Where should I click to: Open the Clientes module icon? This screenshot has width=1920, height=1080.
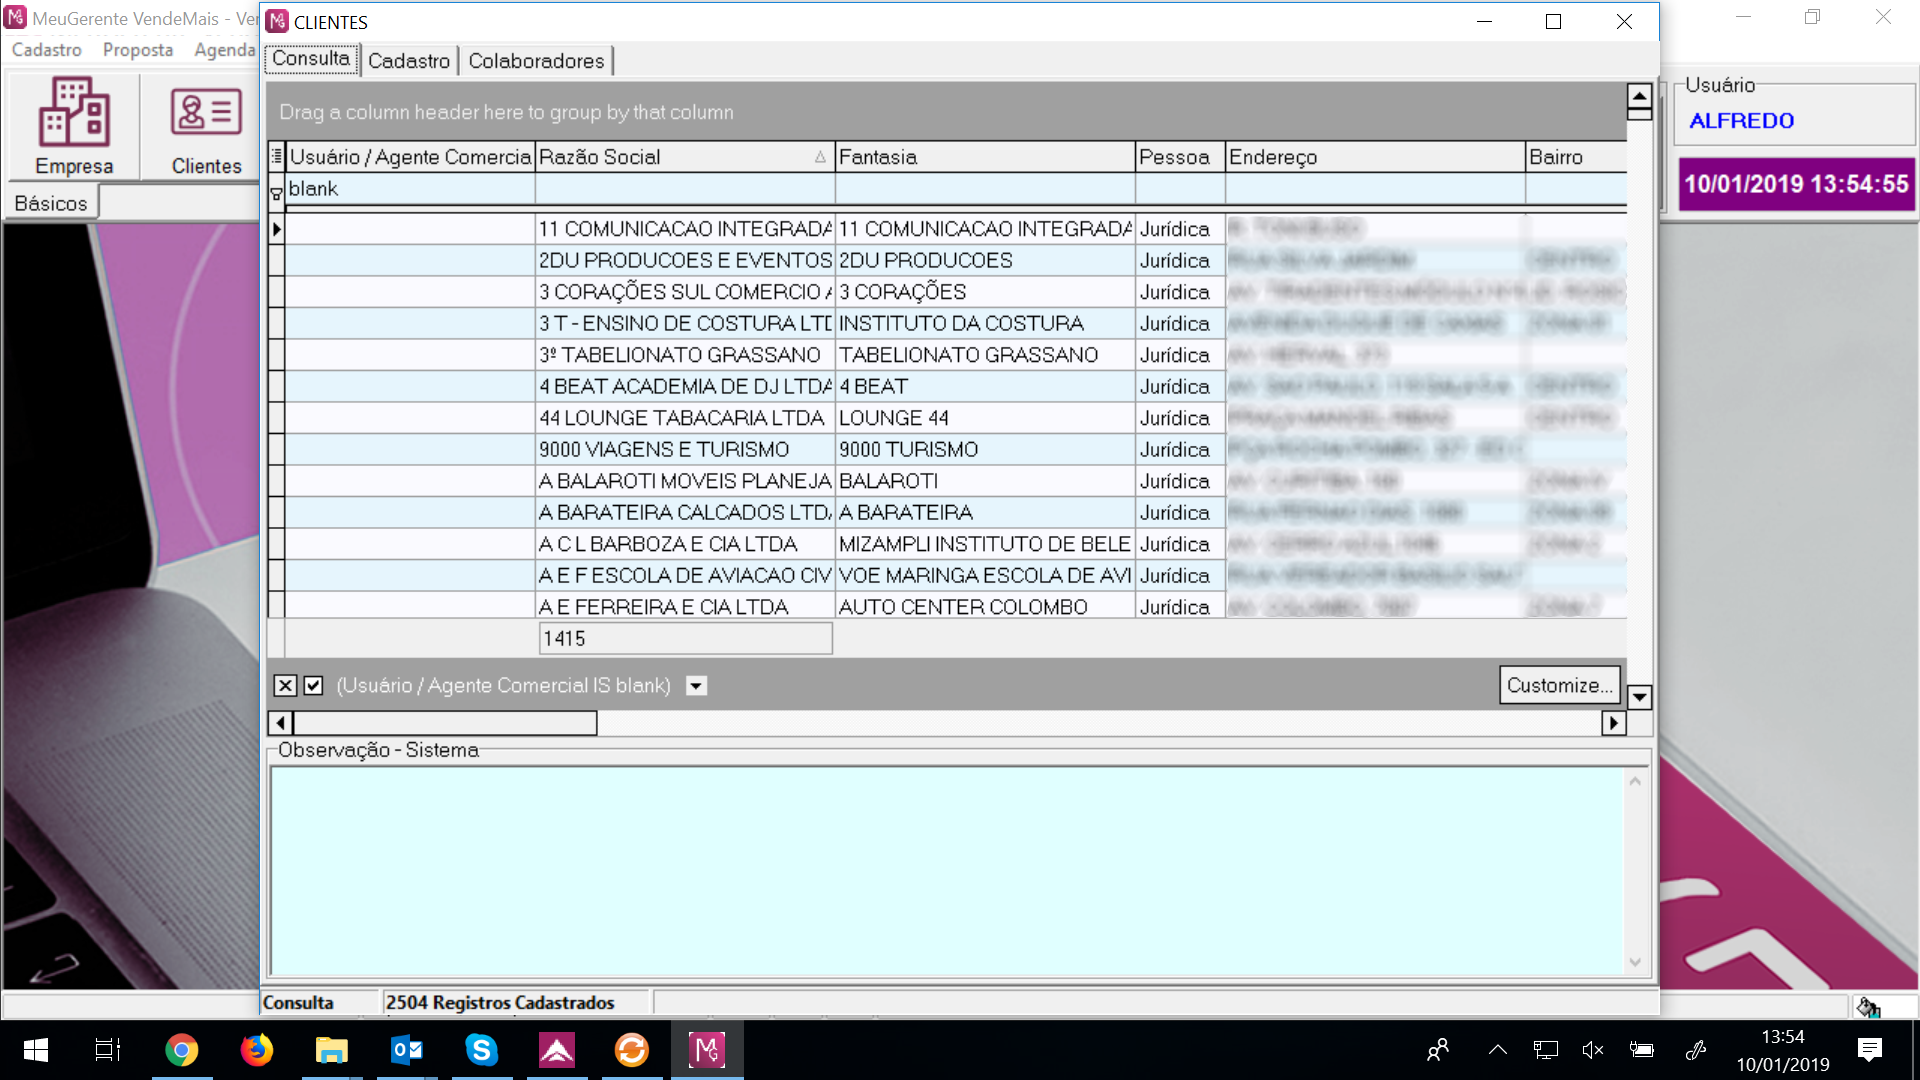click(206, 126)
